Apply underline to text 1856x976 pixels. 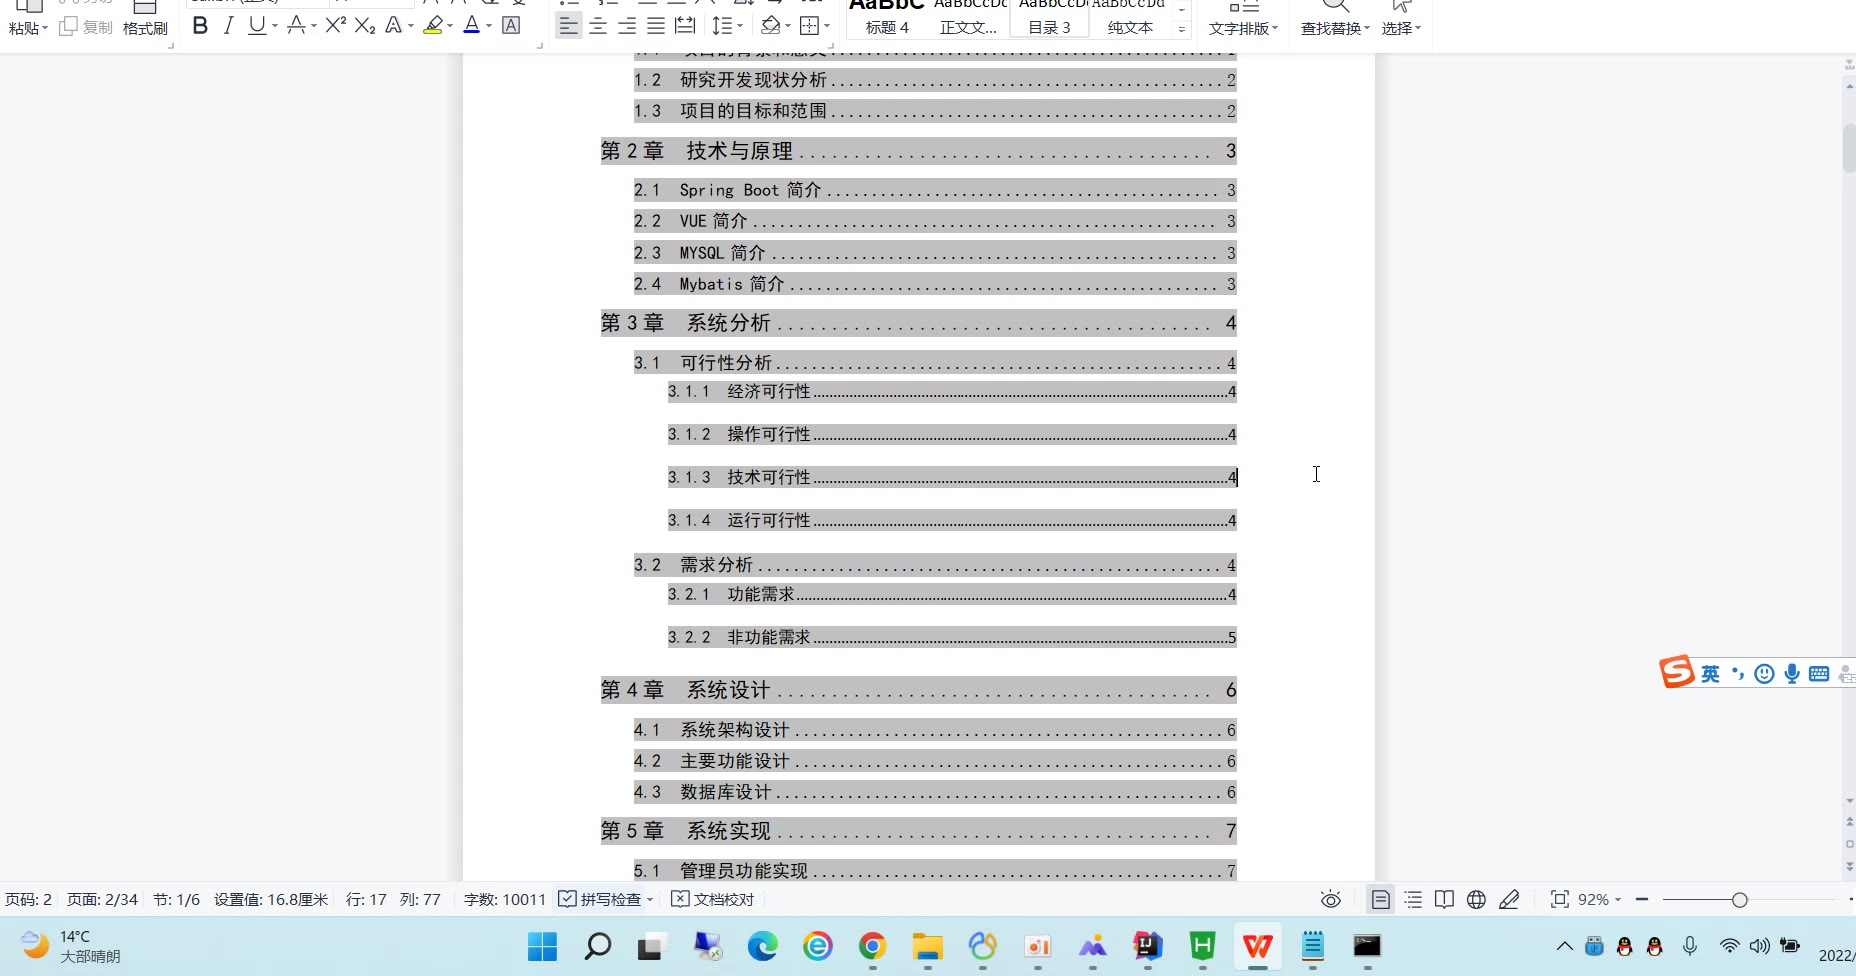click(x=257, y=26)
